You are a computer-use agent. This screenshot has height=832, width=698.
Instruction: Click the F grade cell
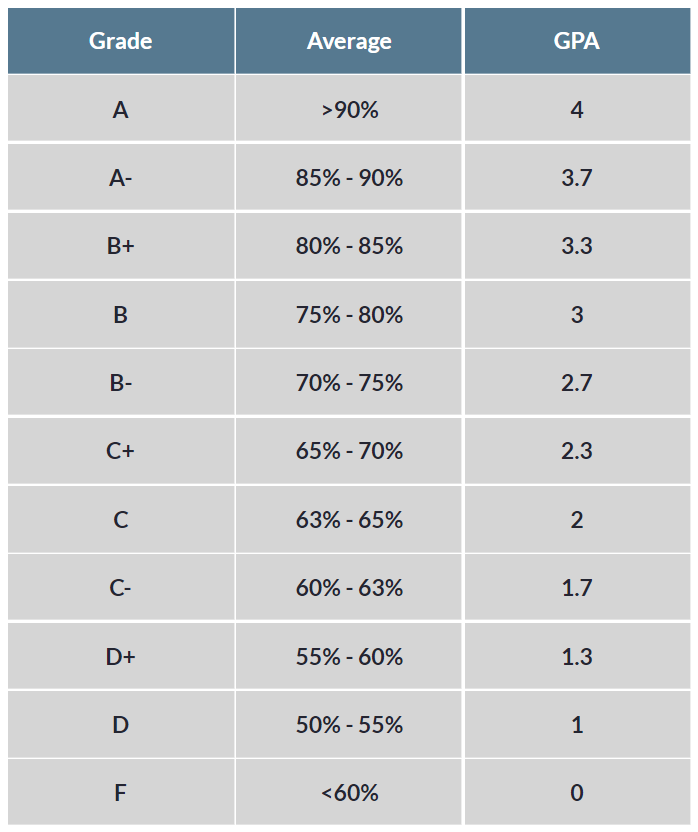[120, 793]
